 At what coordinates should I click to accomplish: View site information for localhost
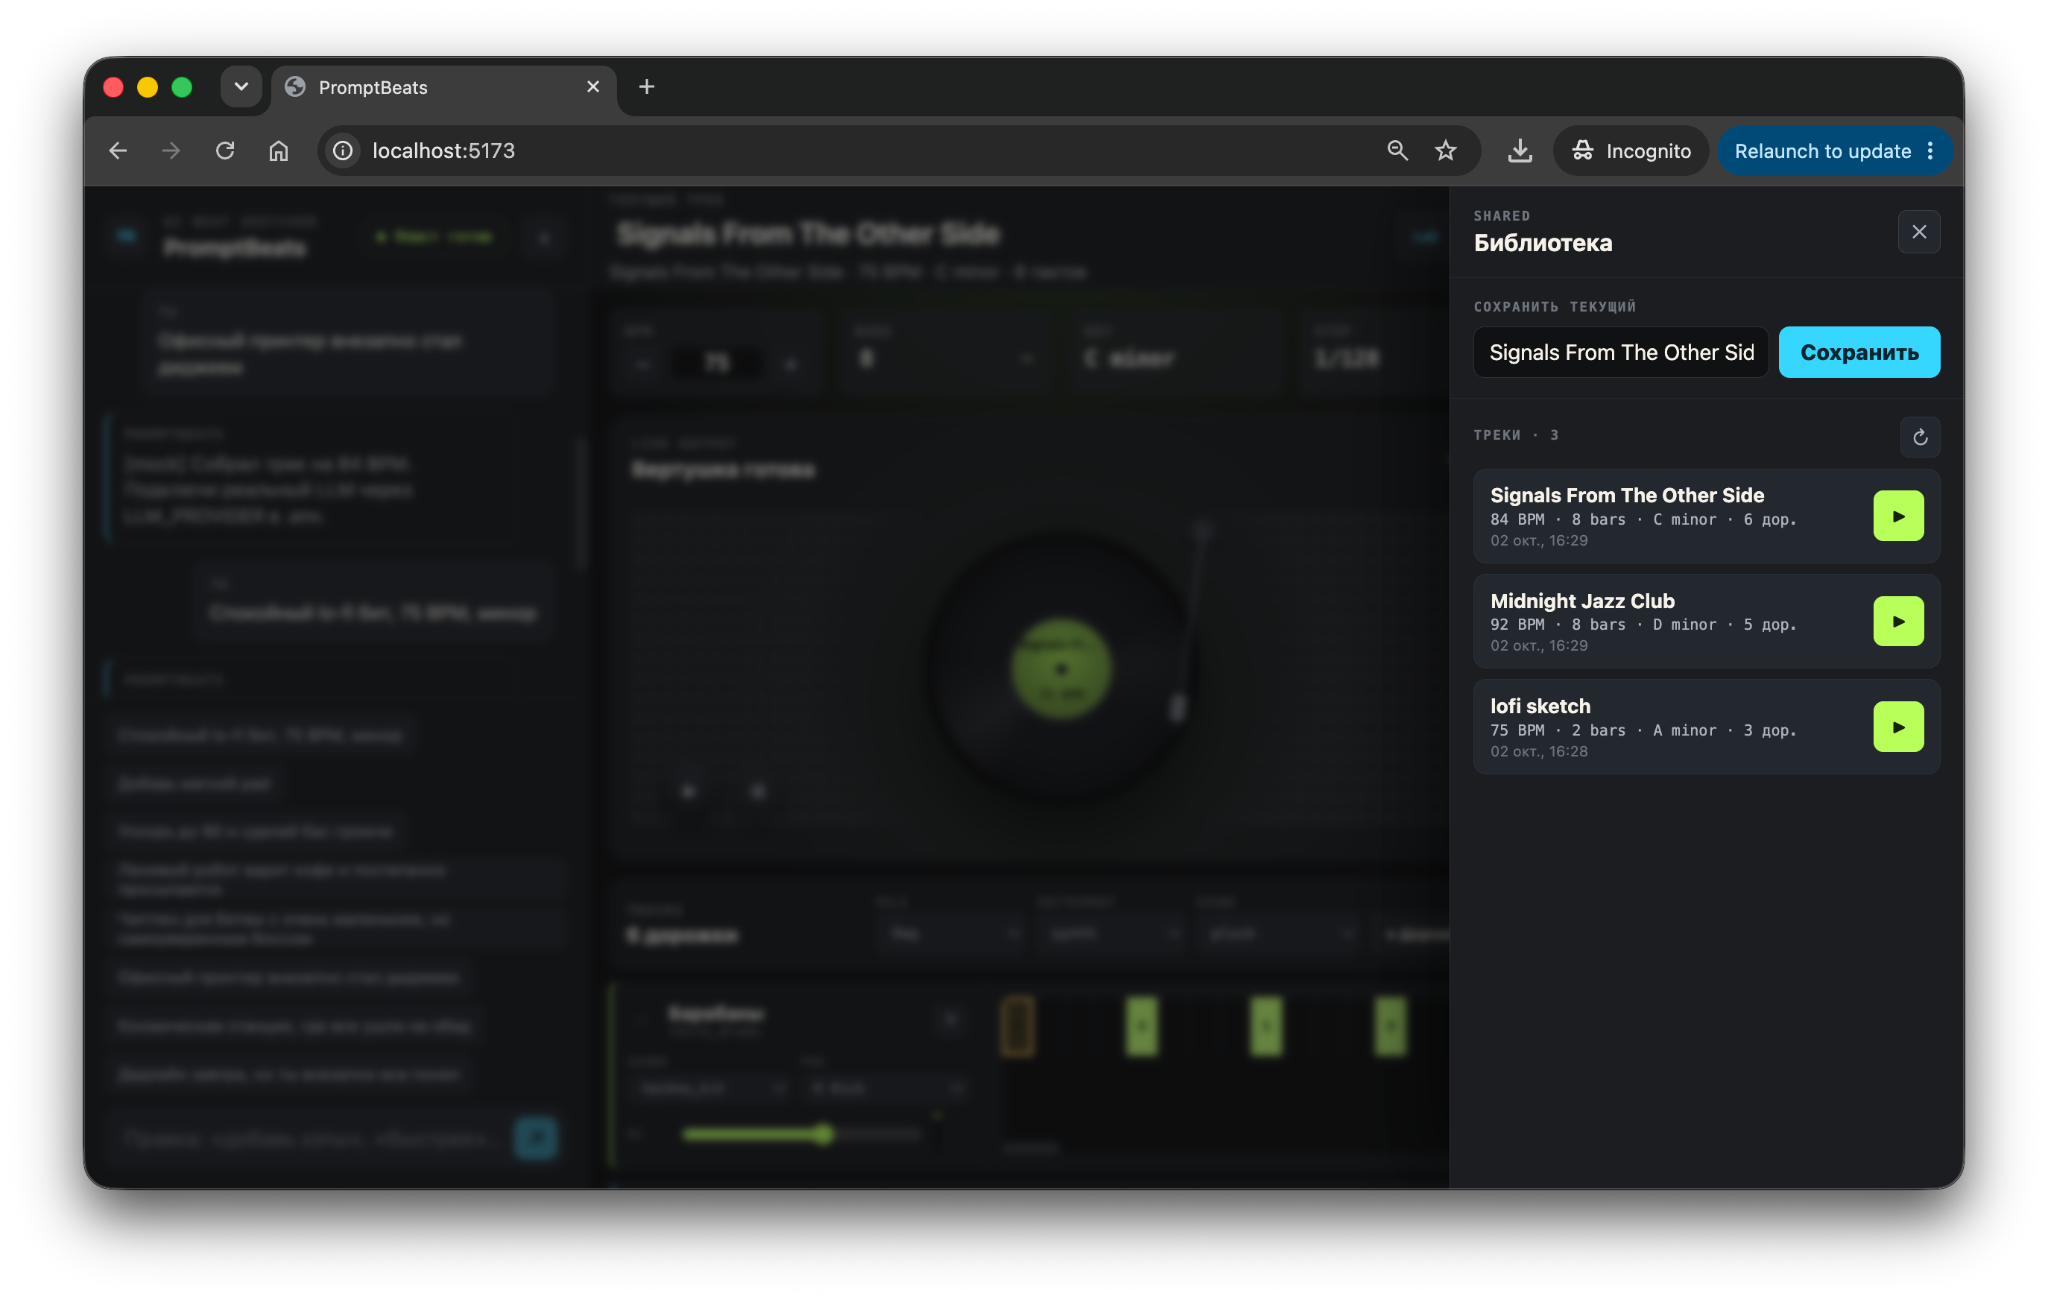point(343,151)
